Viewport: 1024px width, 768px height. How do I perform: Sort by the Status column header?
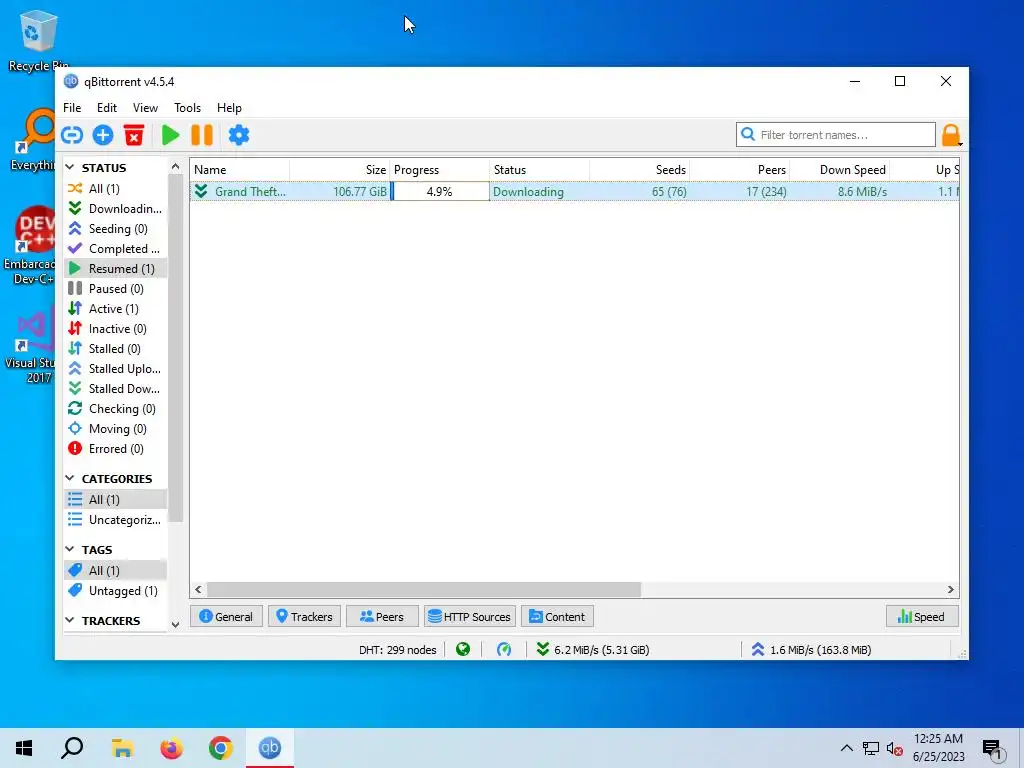coord(539,170)
